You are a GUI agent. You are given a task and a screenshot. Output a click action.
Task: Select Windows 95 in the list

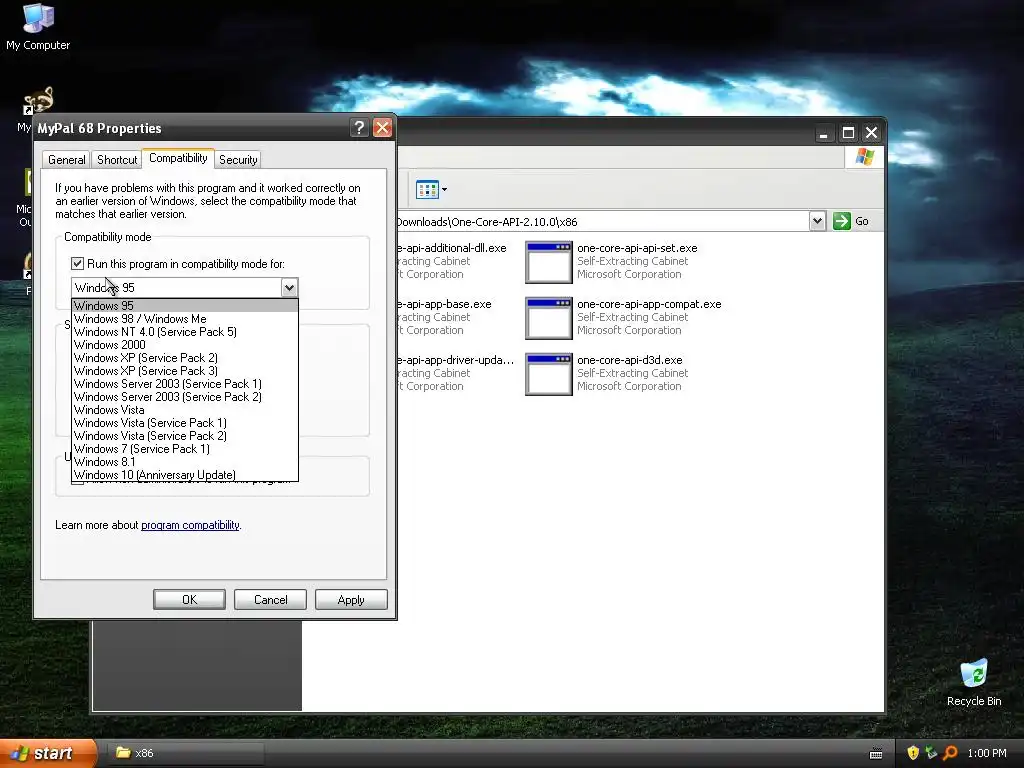[x=185, y=306]
